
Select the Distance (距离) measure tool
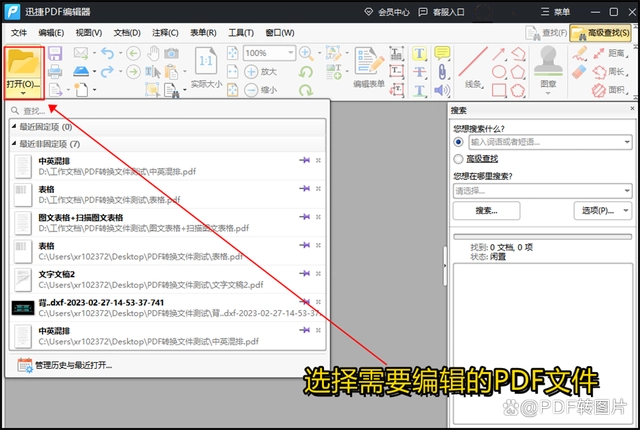pyautogui.click(x=612, y=53)
